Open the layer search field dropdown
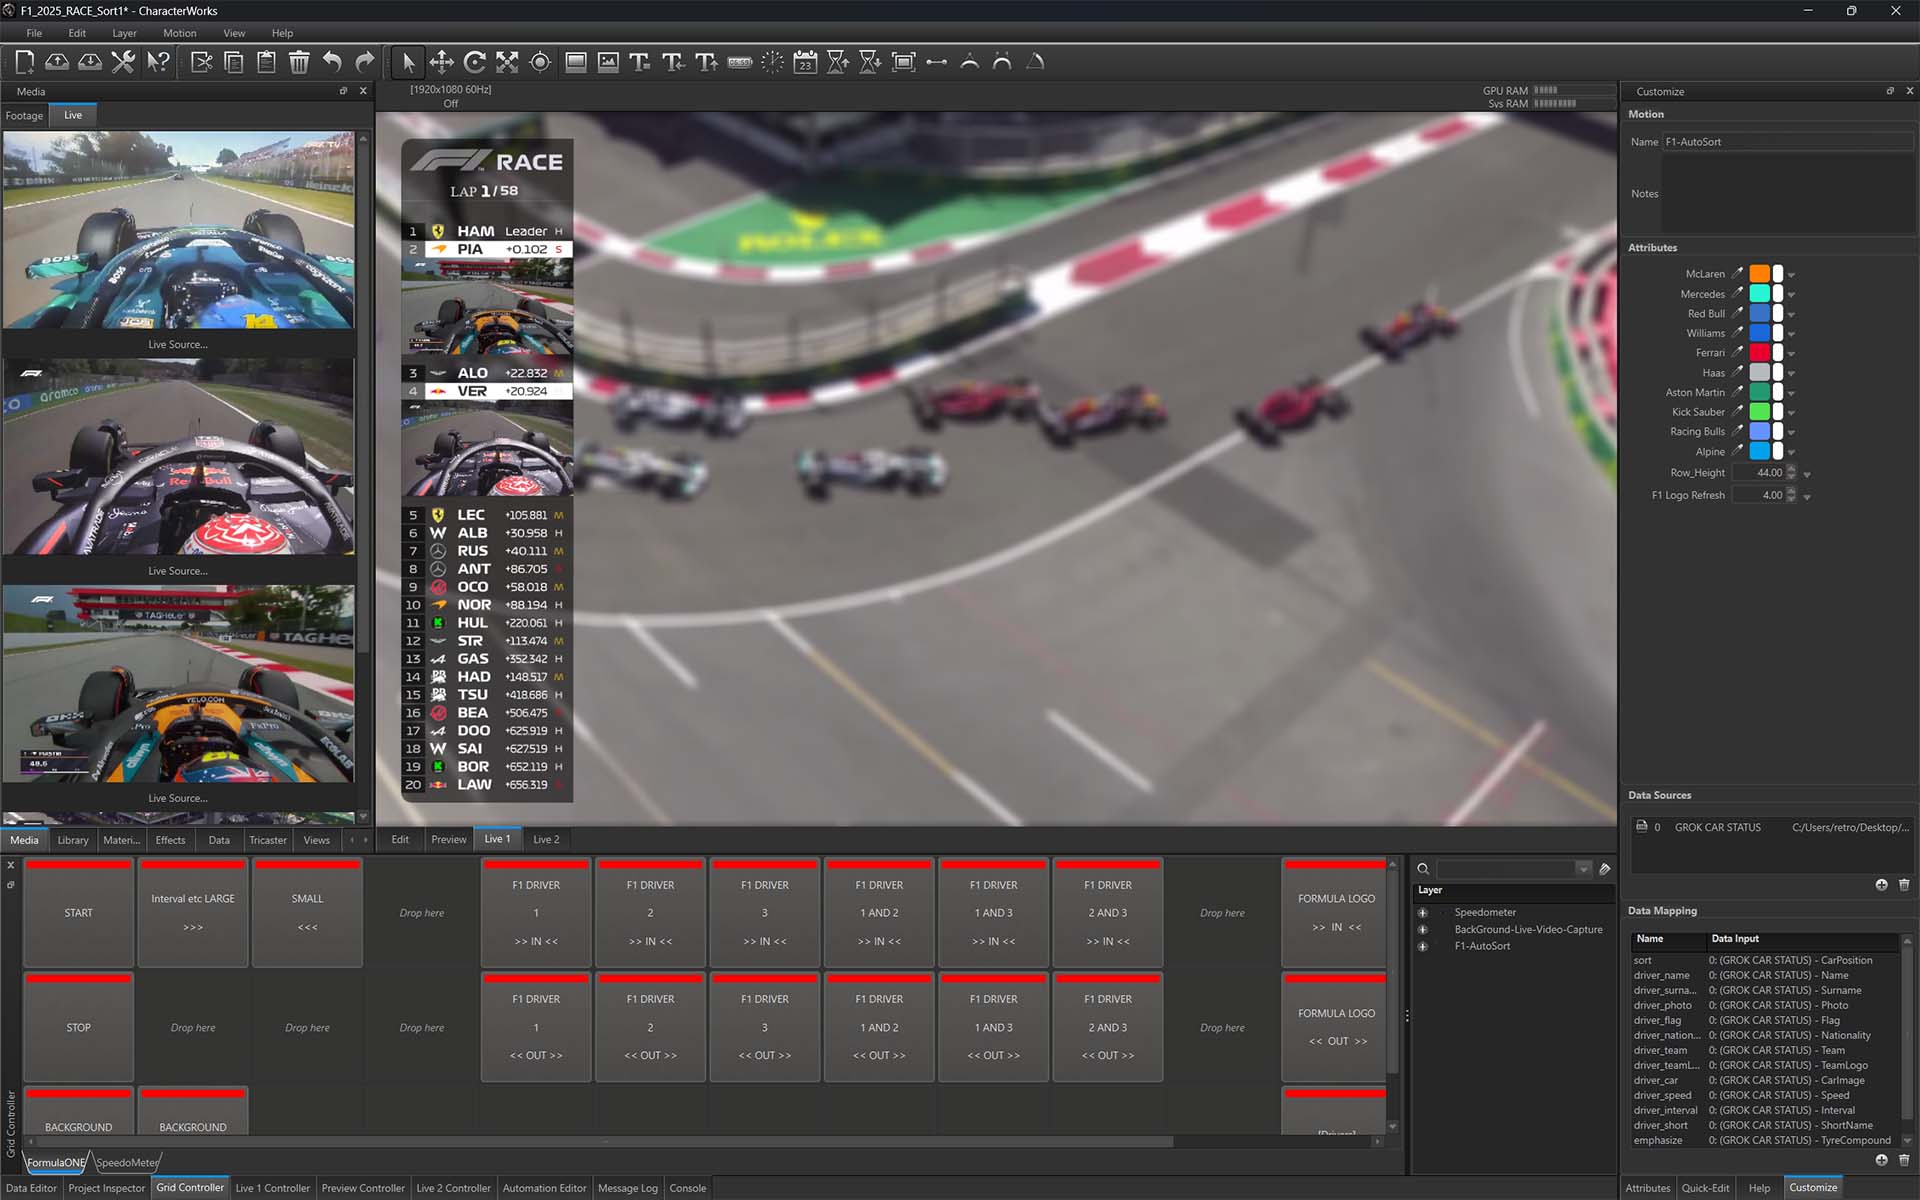Viewport: 1920px width, 1200px height. pos(1583,869)
